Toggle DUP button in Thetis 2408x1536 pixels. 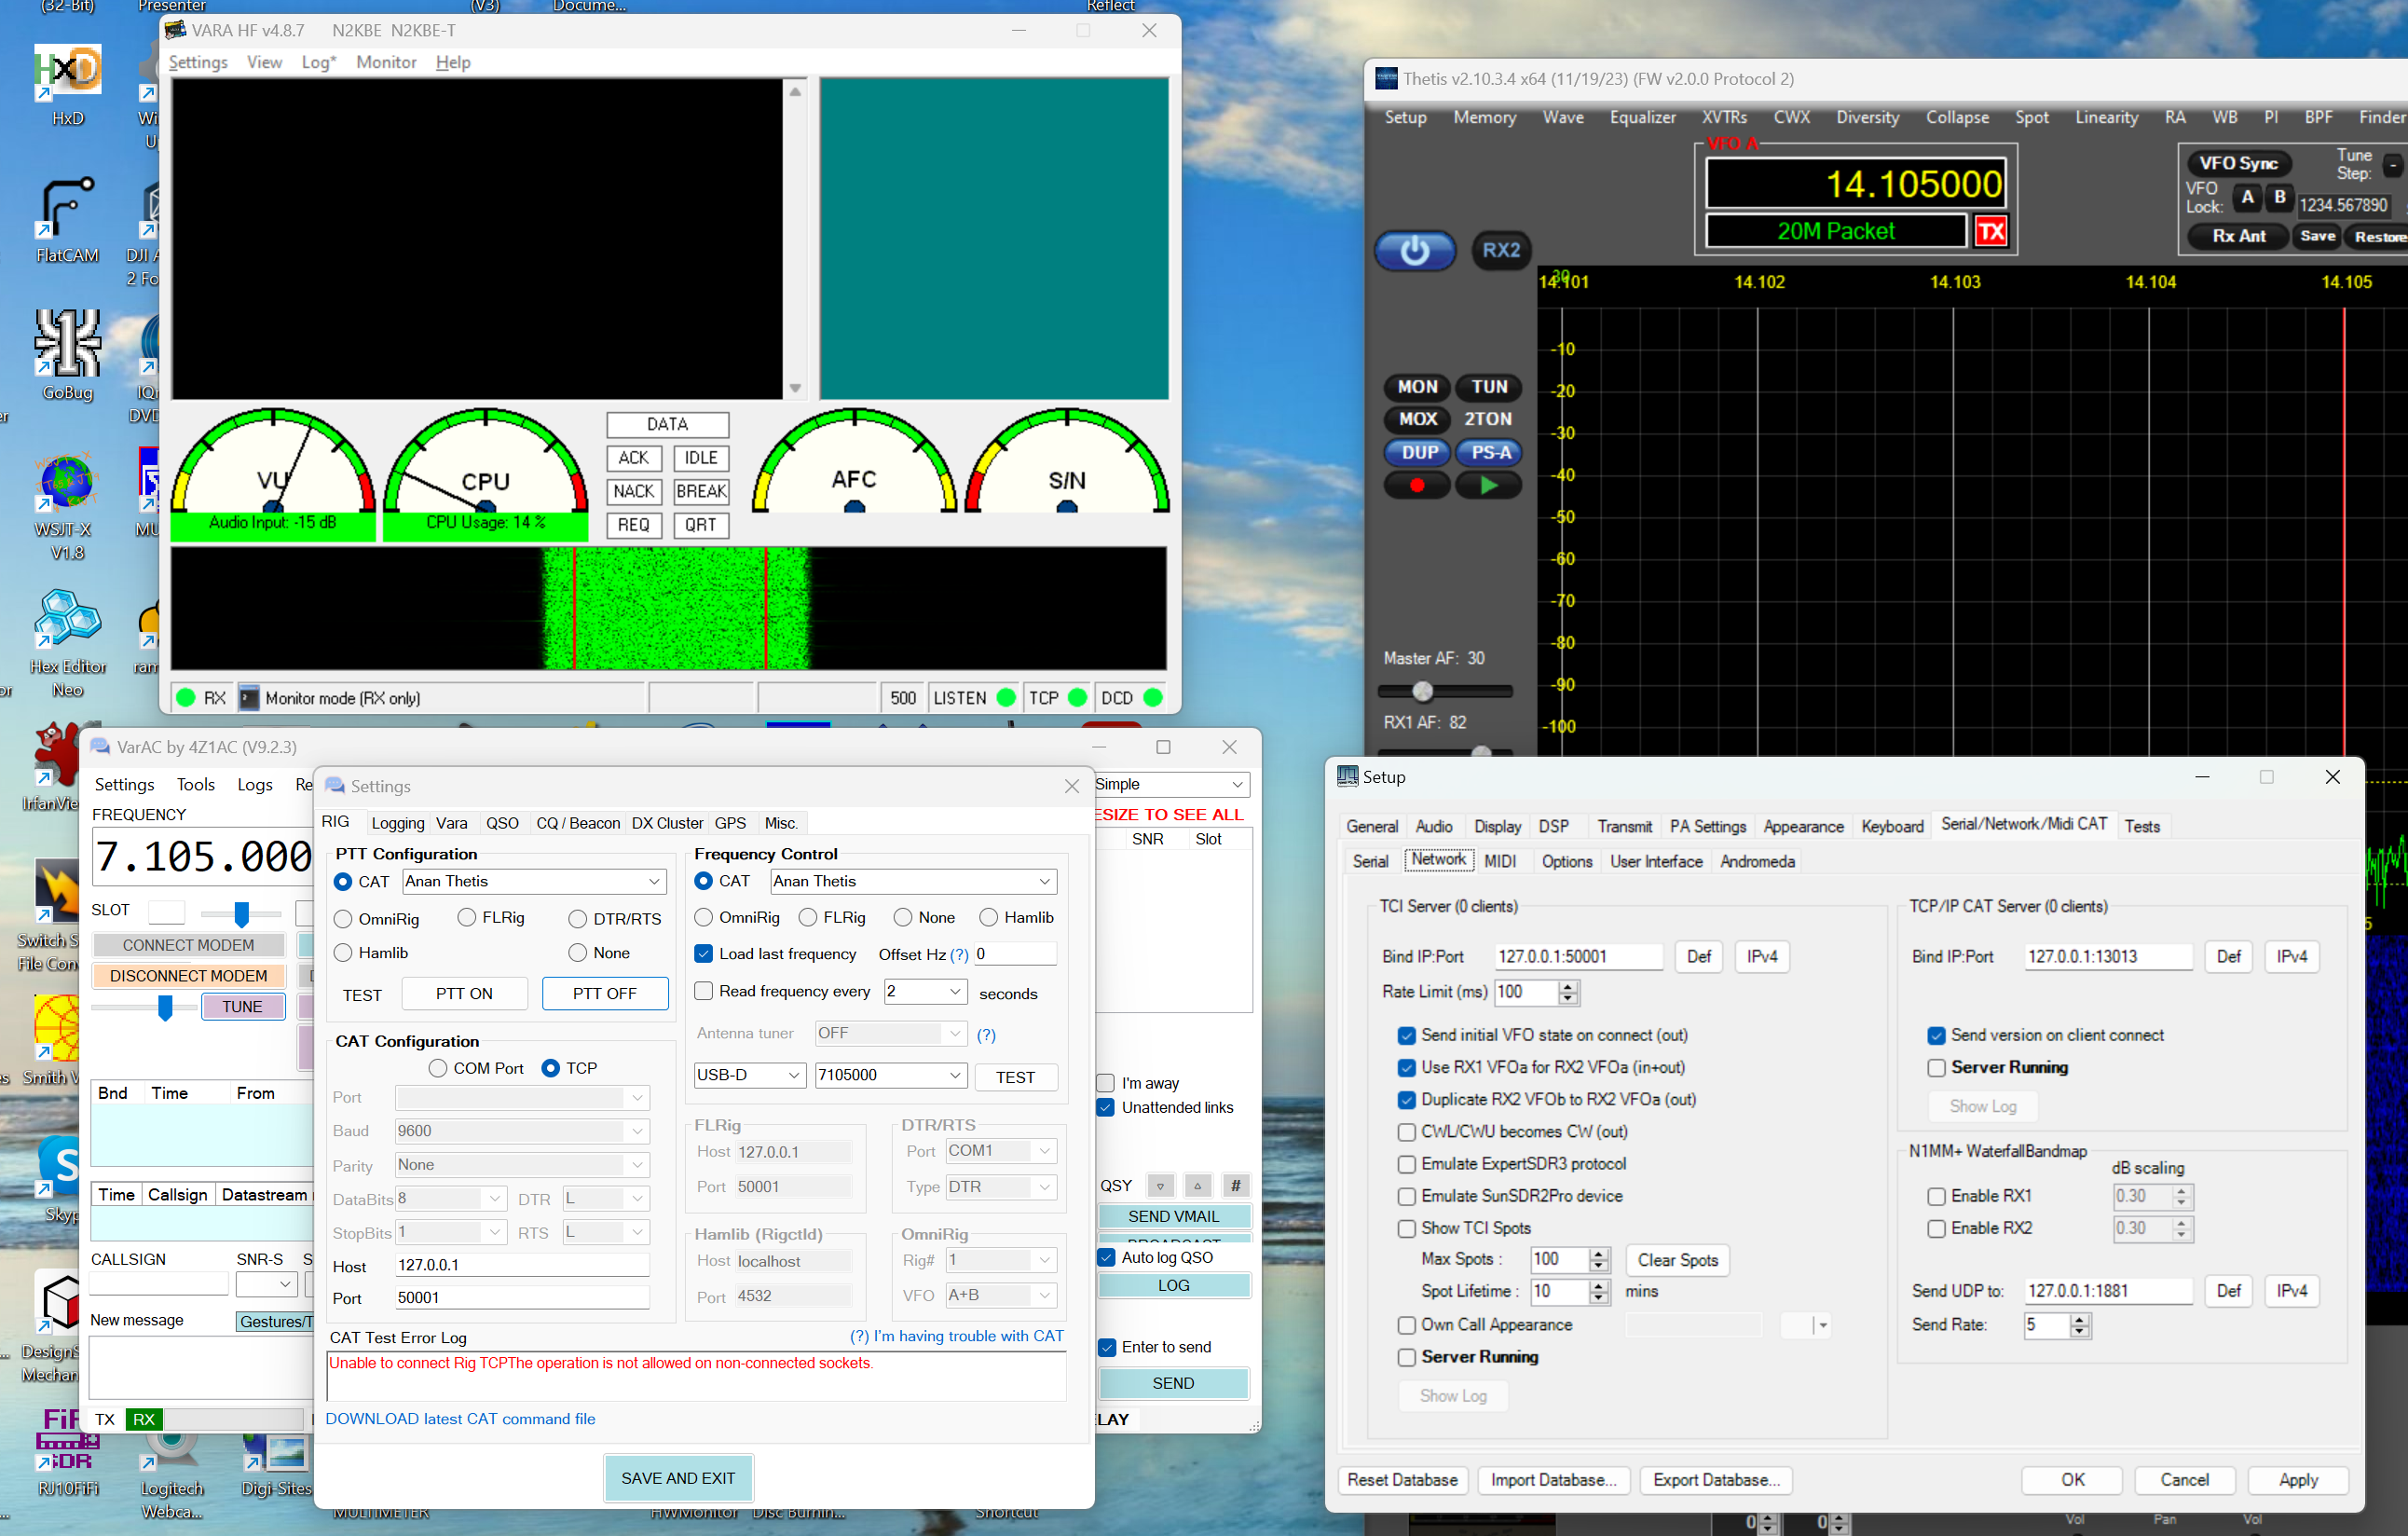pos(1416,452)
